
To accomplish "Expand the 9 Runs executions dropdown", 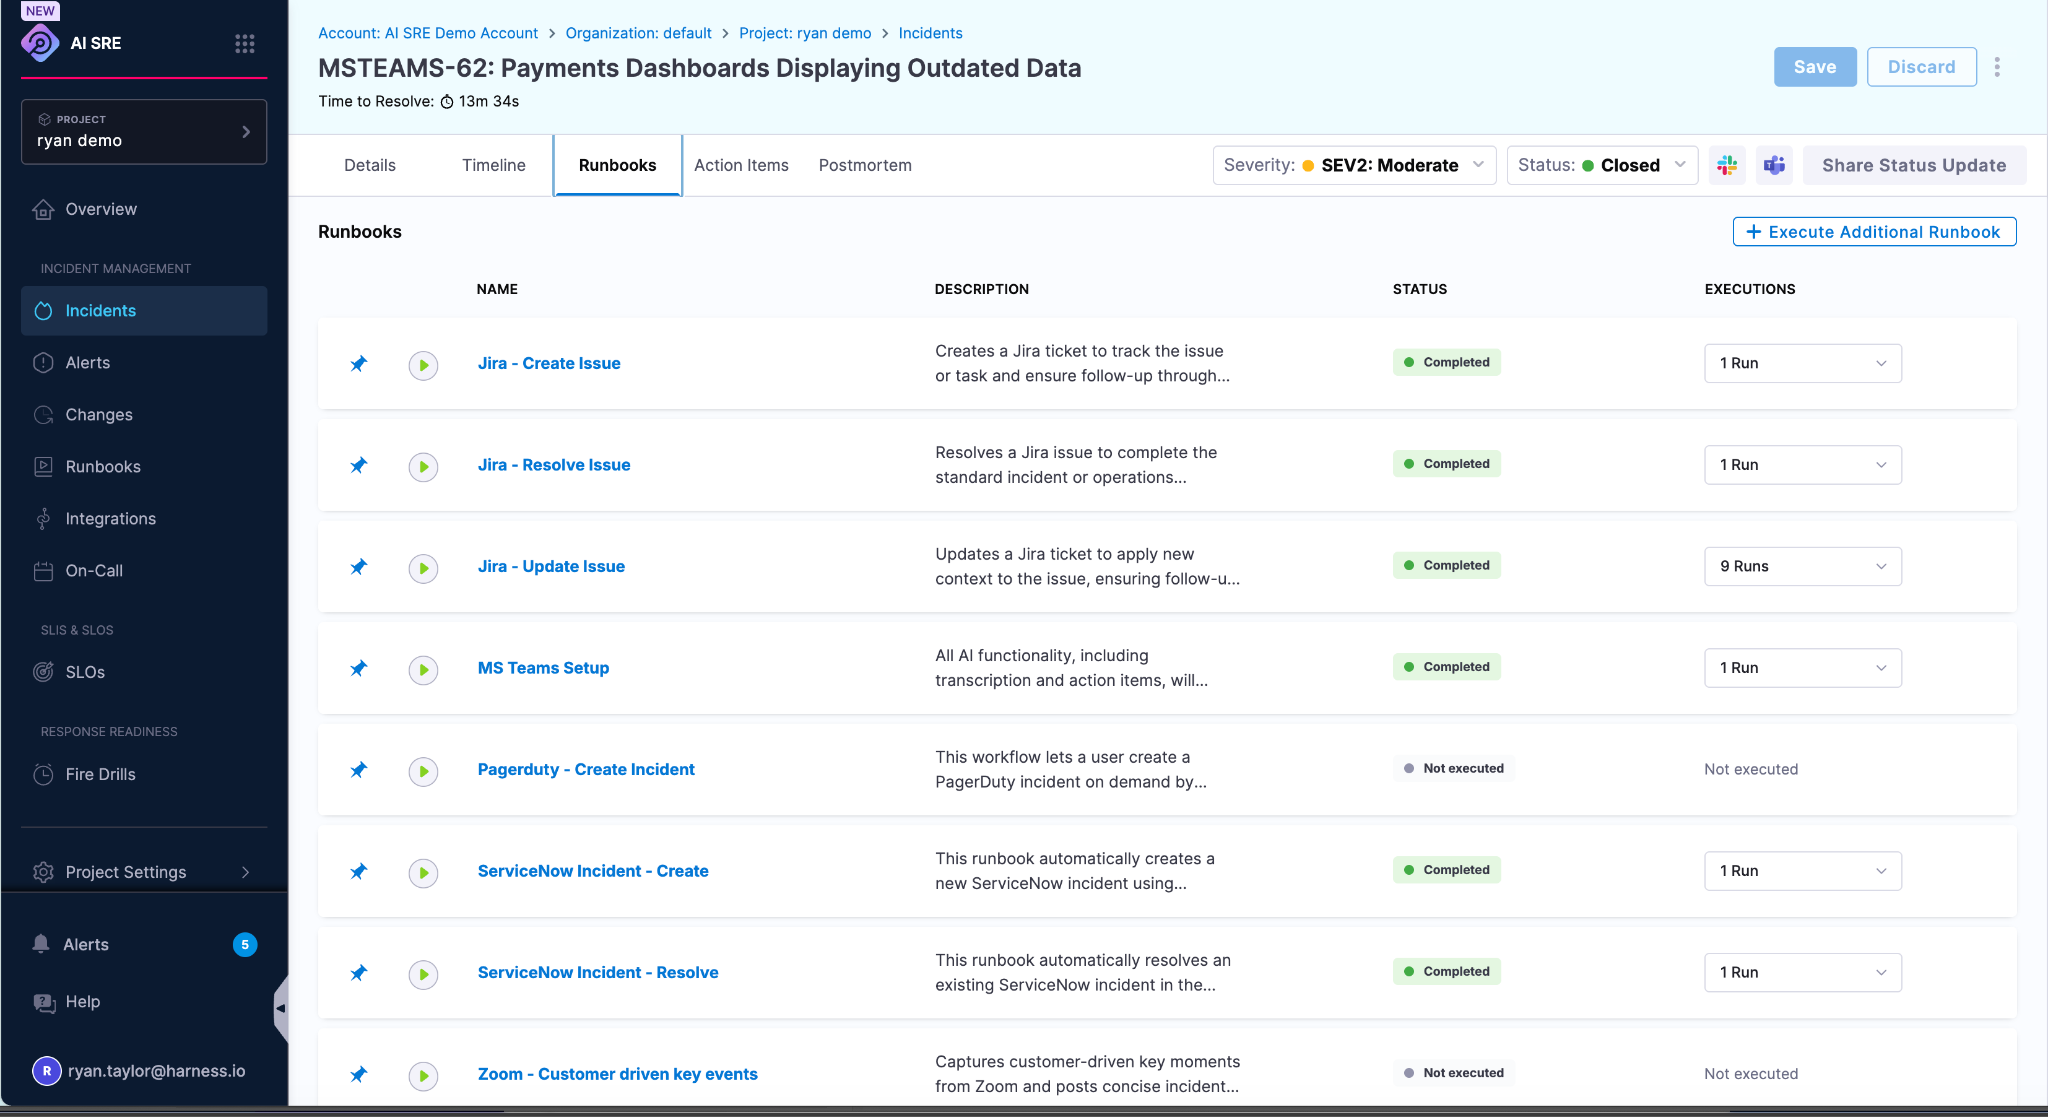I will click(x=1802, y=566).
